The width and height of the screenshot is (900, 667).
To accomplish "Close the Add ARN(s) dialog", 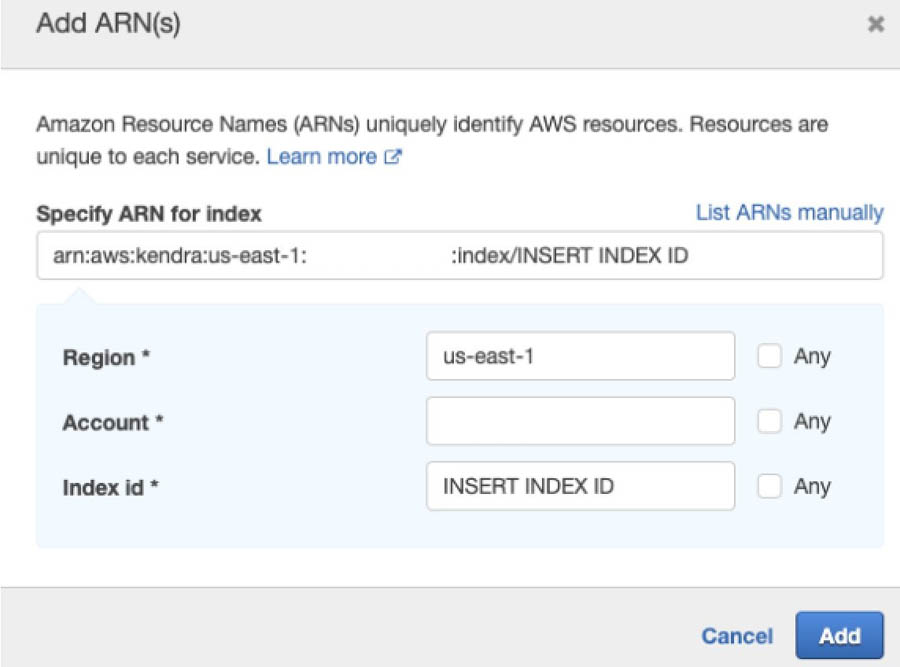I will (875, 24).
